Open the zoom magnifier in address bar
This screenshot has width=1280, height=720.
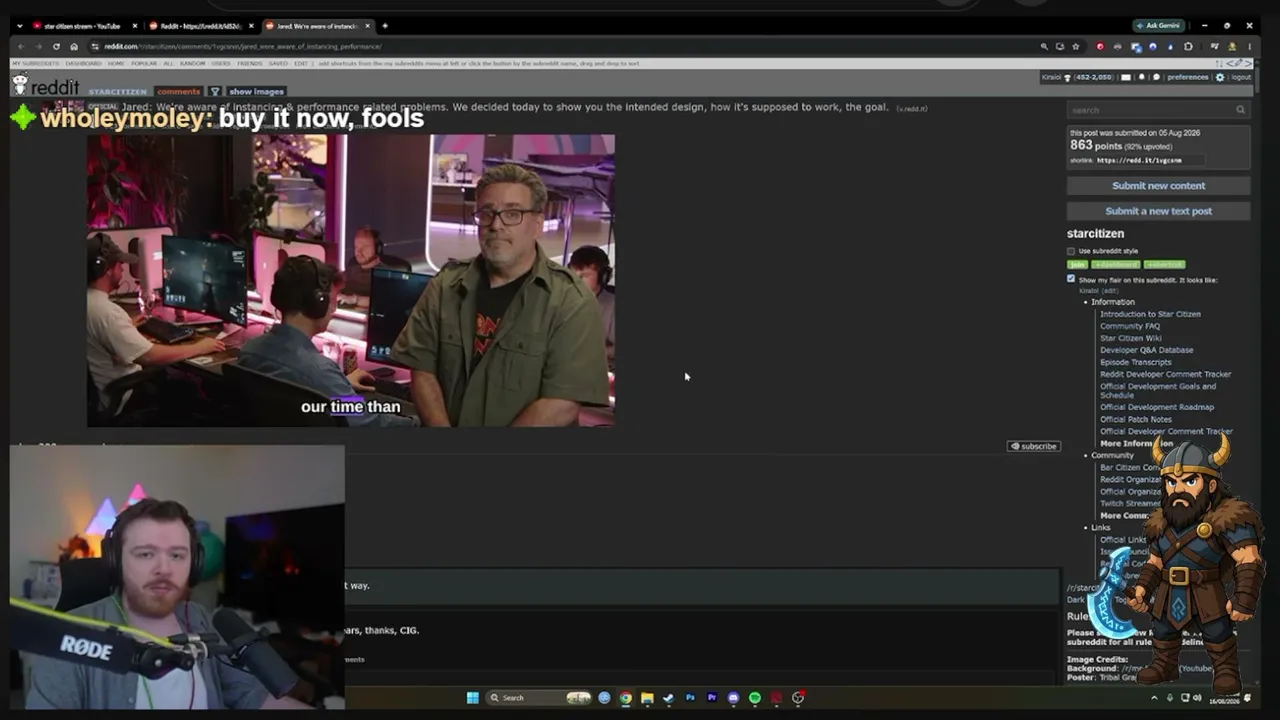[1044, 46]
